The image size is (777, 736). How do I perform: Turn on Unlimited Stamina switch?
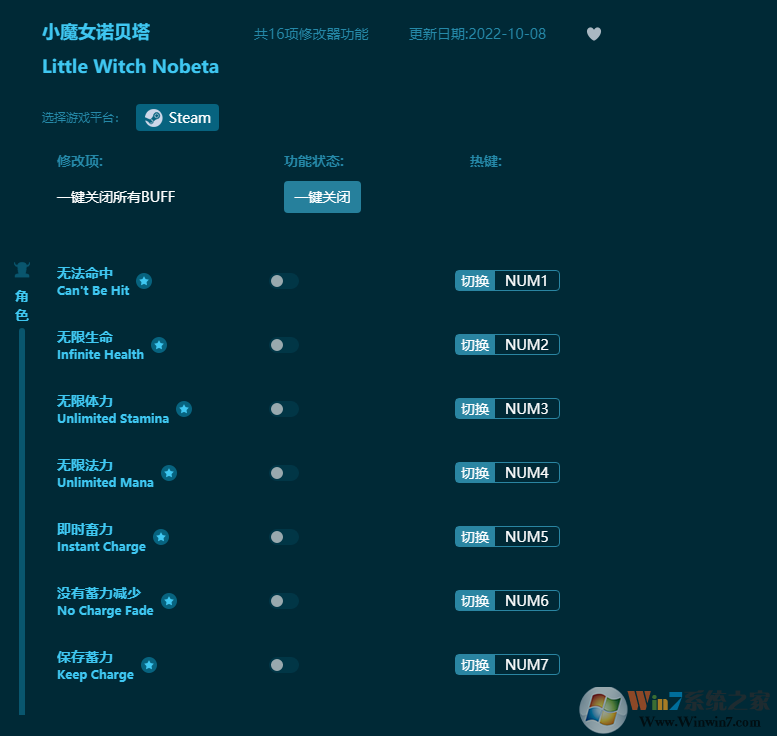pyautogui.click(x=284, y=409)
